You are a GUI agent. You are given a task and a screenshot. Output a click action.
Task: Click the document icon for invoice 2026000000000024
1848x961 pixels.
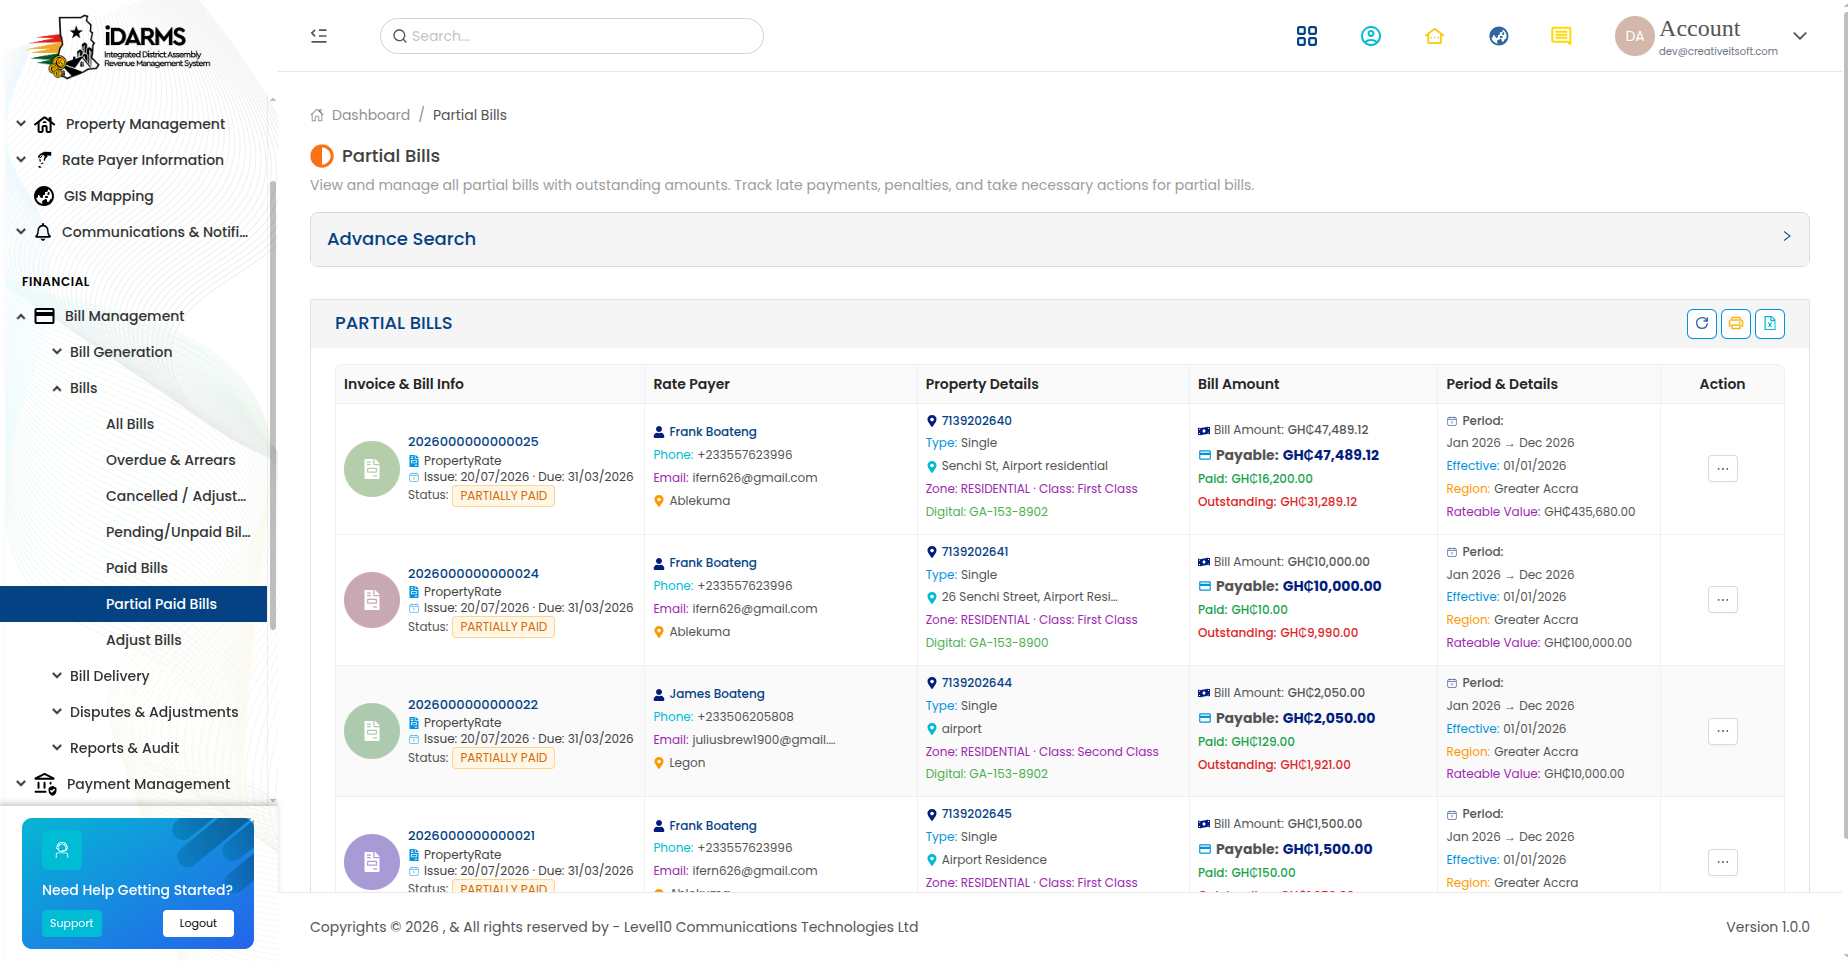point(372,600)
